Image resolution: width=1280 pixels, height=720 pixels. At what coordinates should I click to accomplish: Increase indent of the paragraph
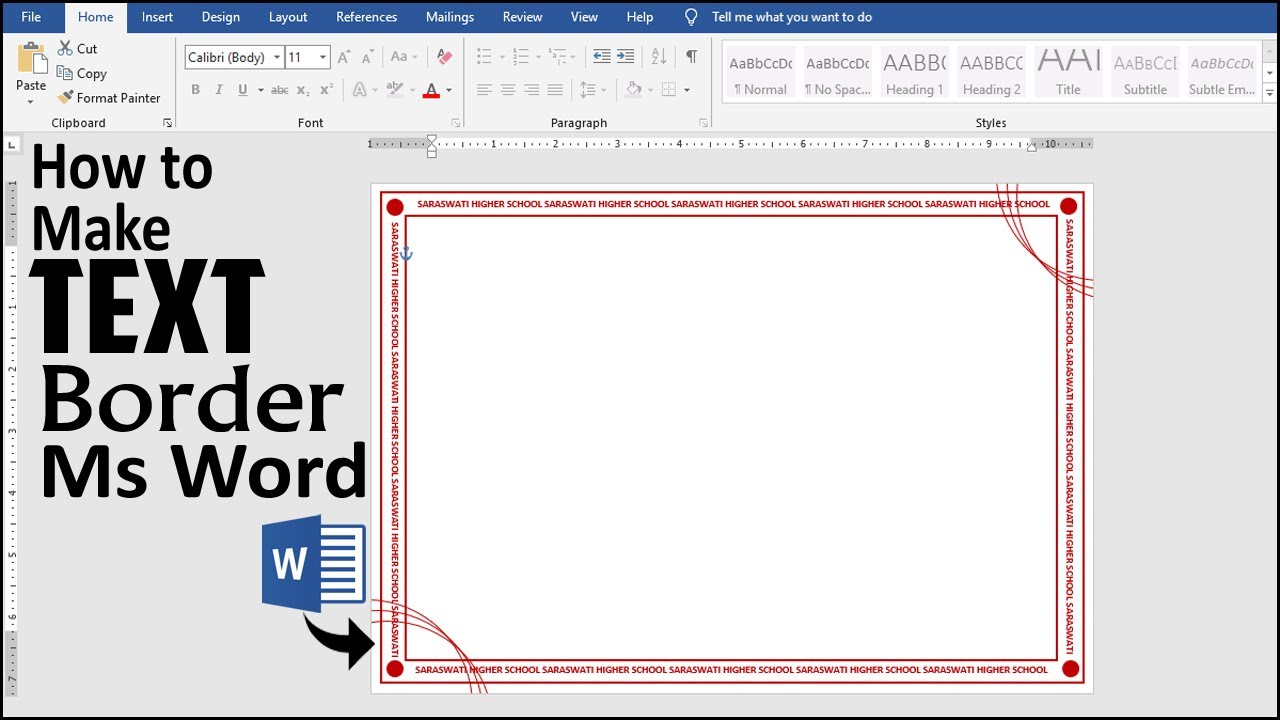click(628, 56)
